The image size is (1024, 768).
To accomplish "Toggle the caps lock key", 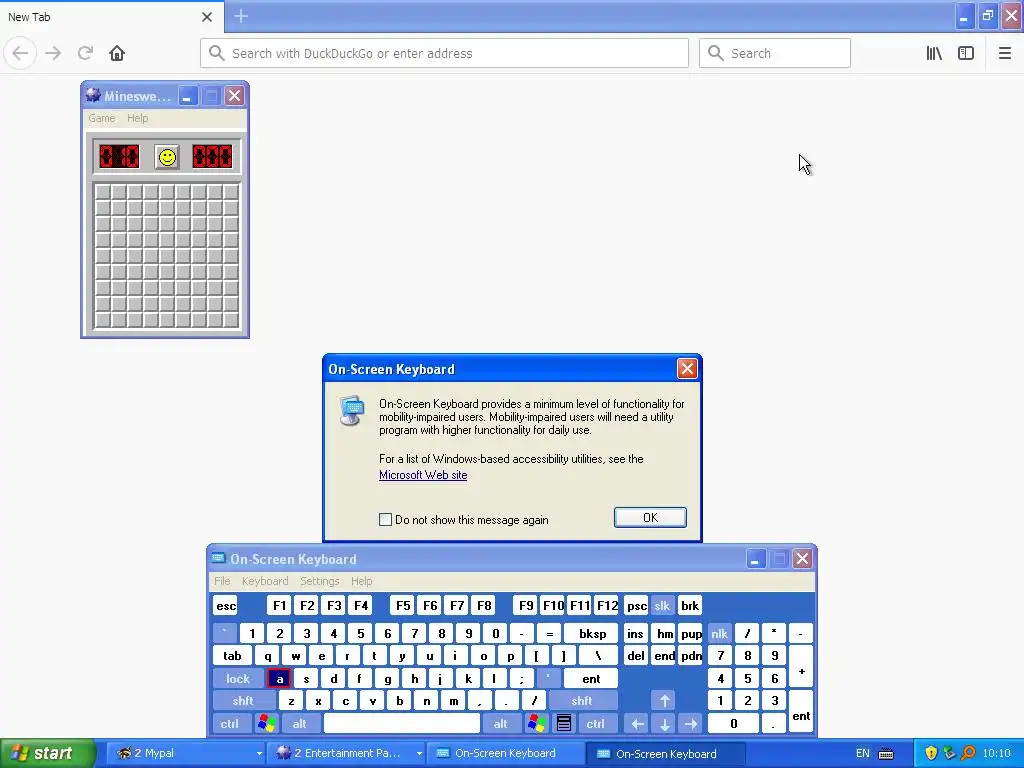I will [238, 679].
